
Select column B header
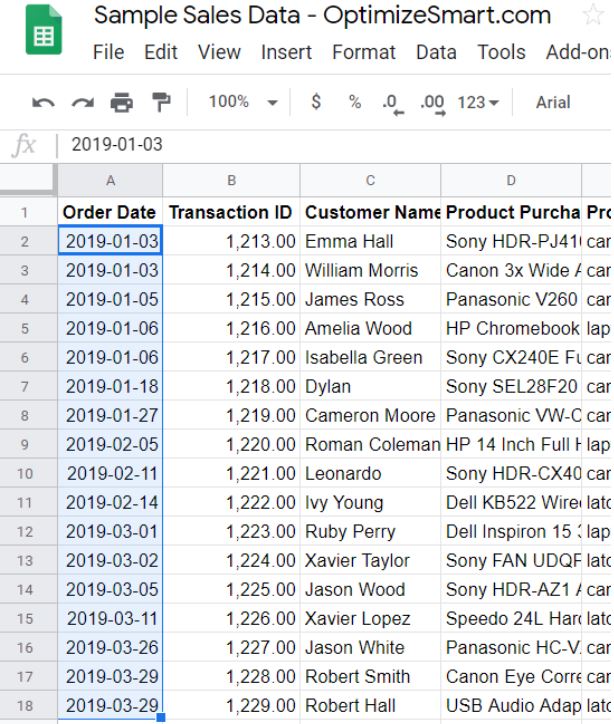click(231, 180)
